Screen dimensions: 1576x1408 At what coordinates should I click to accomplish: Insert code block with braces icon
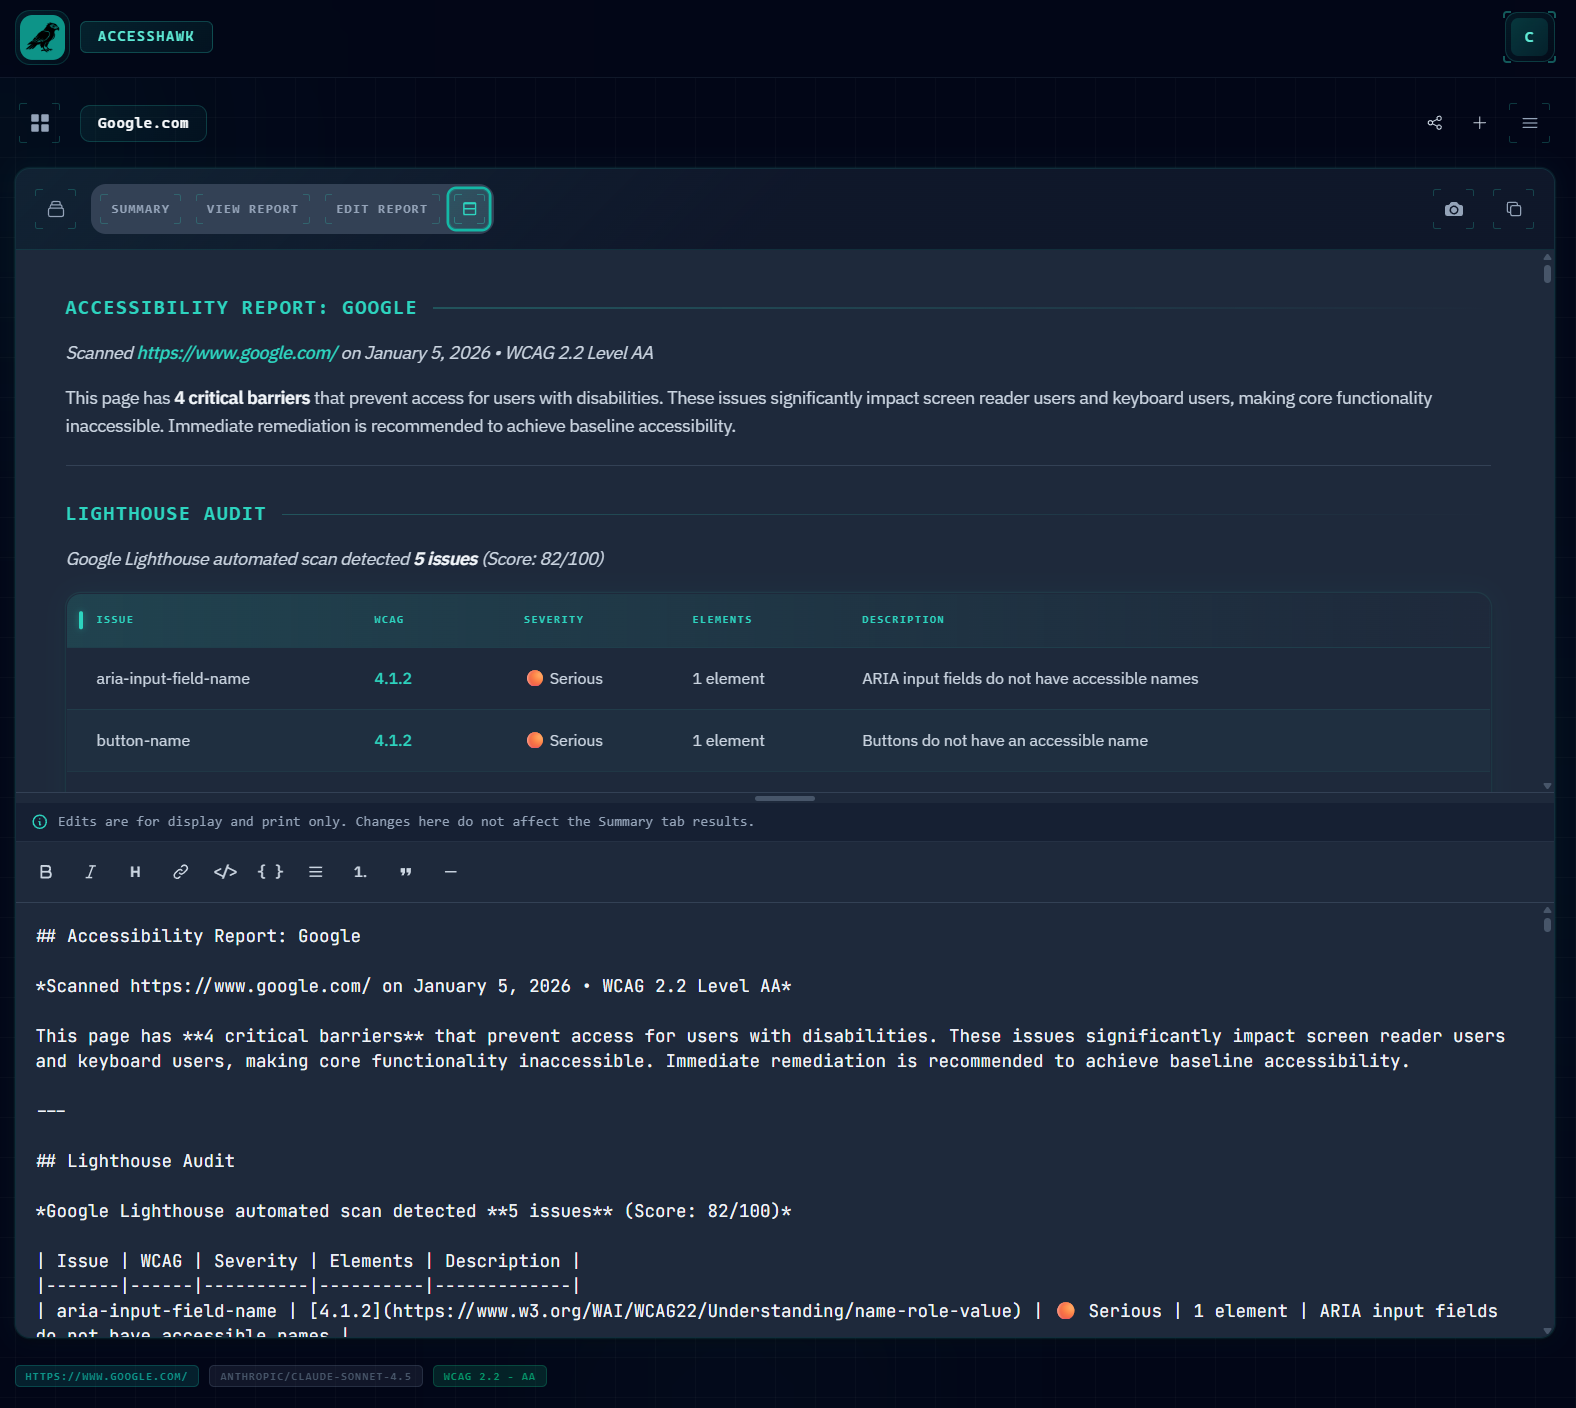[x=270, y=872]
